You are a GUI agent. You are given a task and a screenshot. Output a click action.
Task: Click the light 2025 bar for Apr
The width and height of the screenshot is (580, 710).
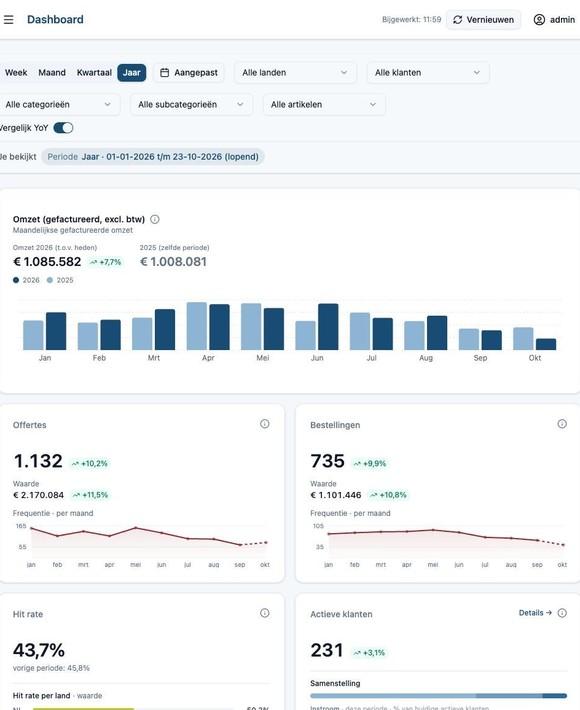coord(197,326)
